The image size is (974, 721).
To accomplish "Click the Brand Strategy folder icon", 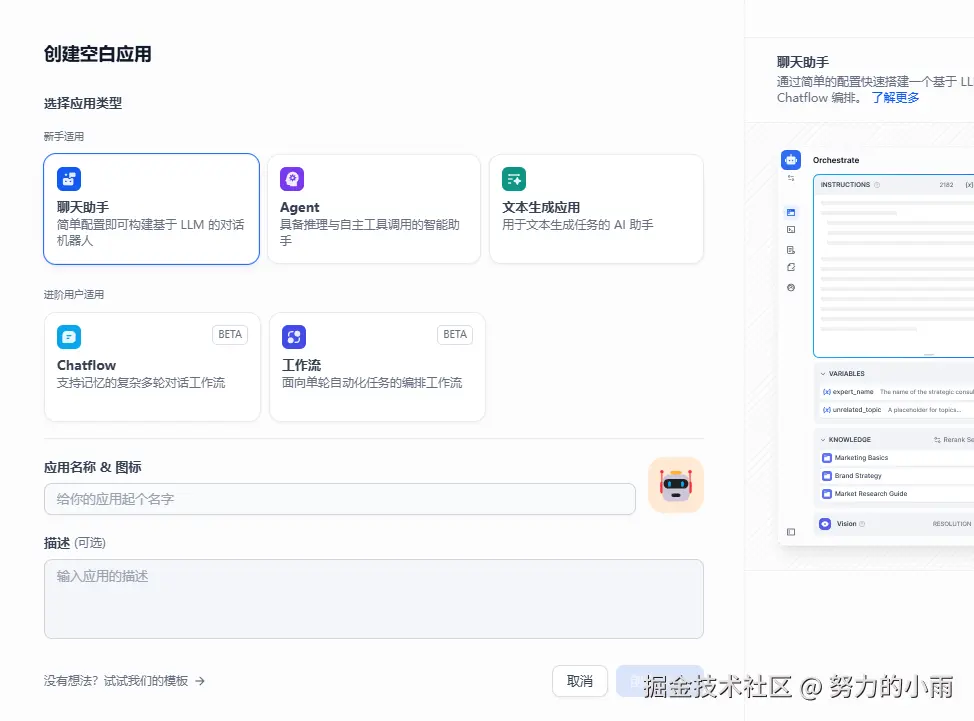I will coord(827,476).
